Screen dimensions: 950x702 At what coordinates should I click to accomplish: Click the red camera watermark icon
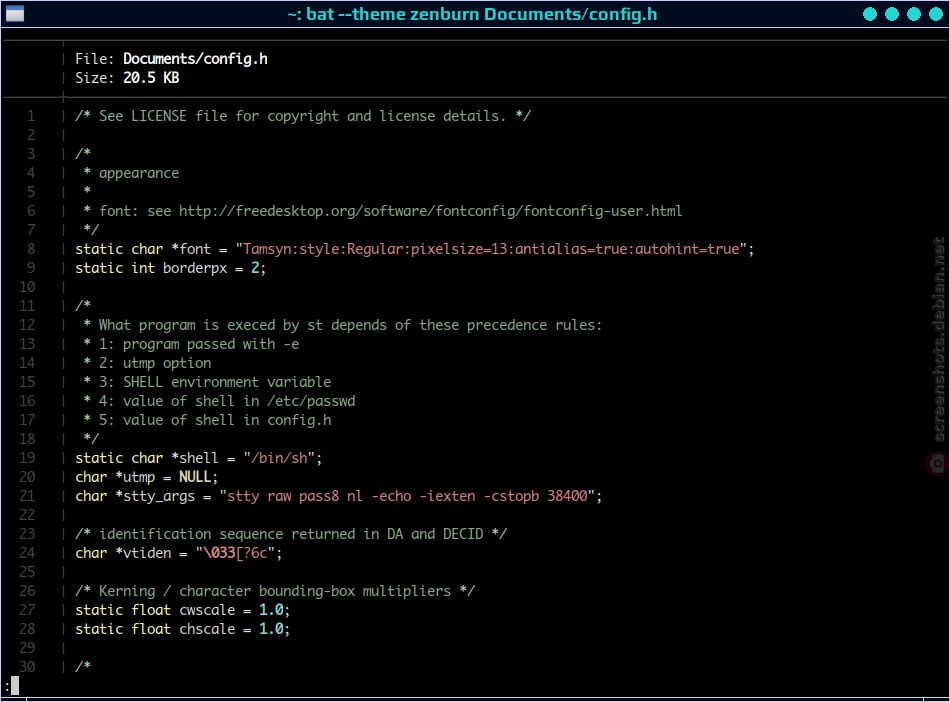point(937,463)
